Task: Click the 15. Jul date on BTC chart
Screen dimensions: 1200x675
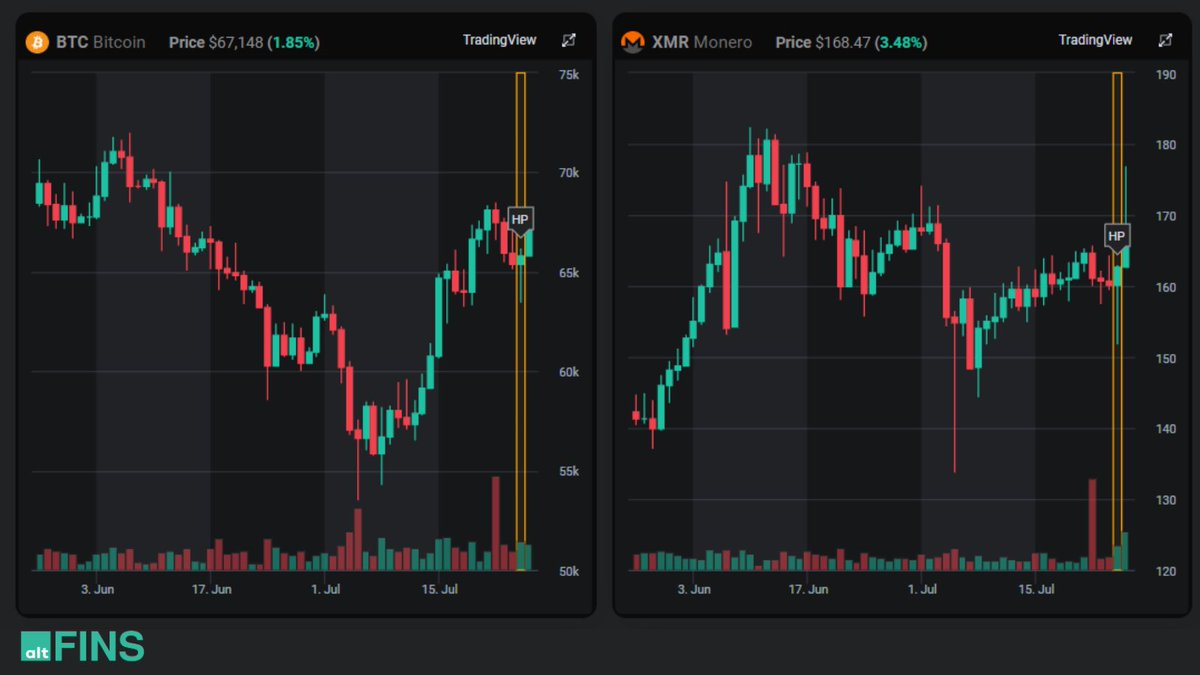Action: point(439,590)
